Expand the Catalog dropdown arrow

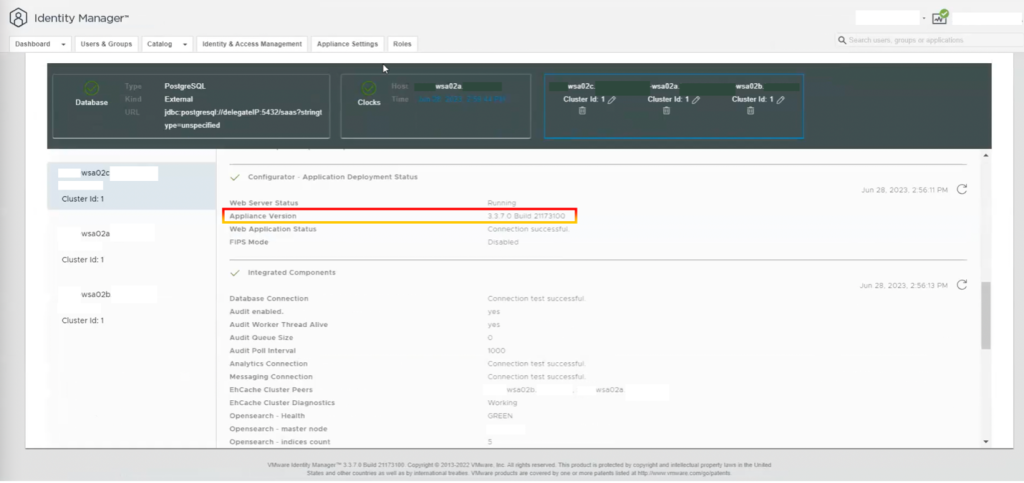(186, 44)
